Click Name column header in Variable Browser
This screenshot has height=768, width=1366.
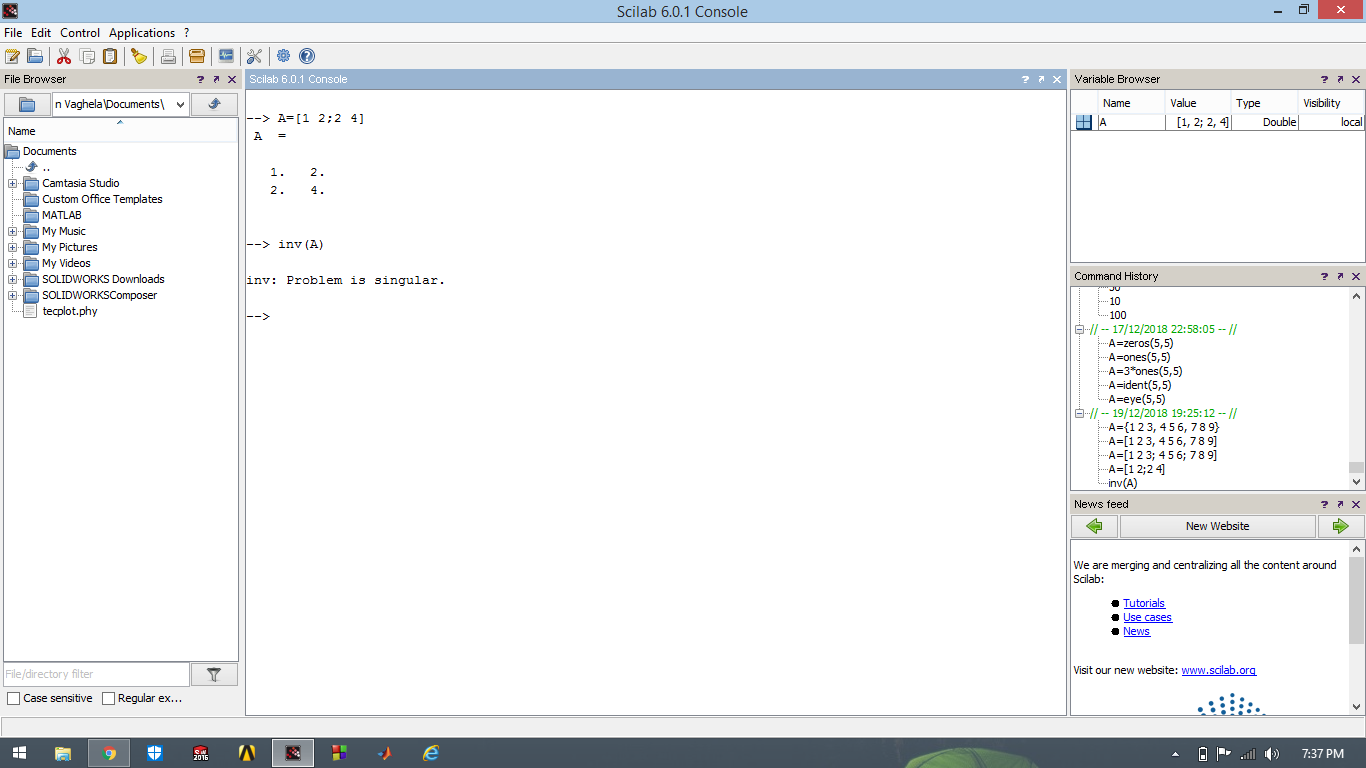coord(1132,103)
